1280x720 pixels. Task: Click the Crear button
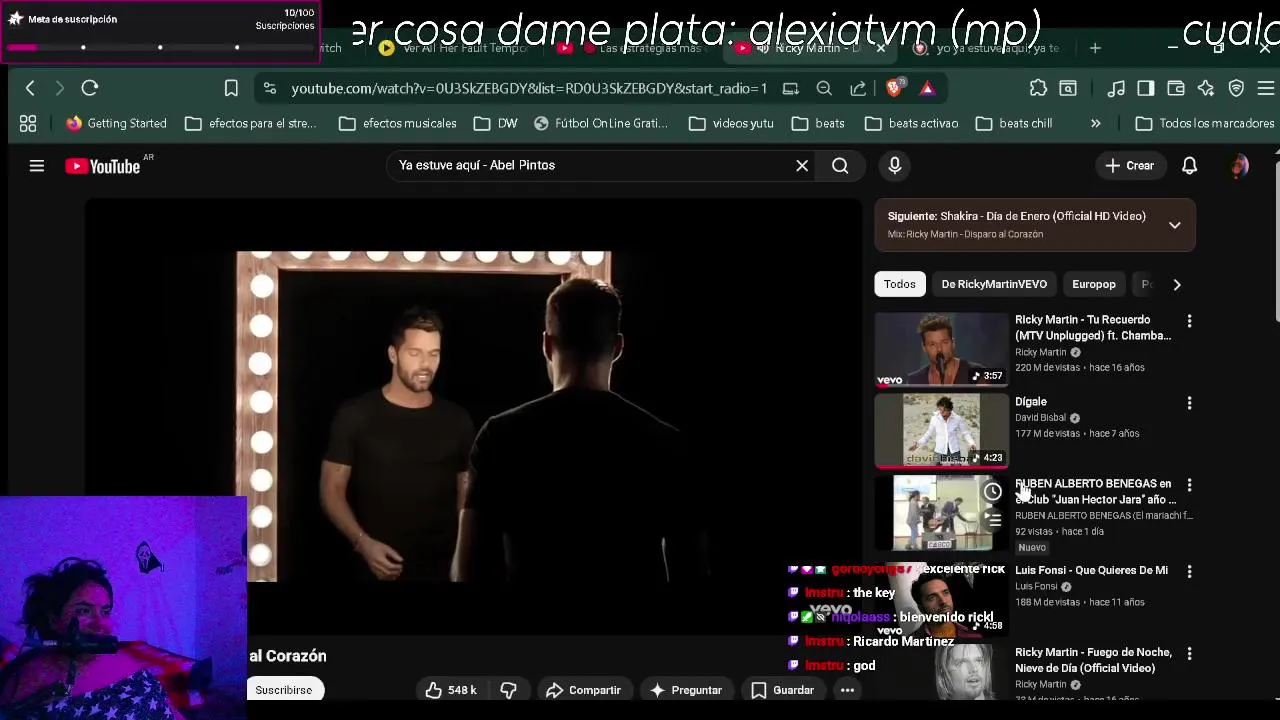1130,166
